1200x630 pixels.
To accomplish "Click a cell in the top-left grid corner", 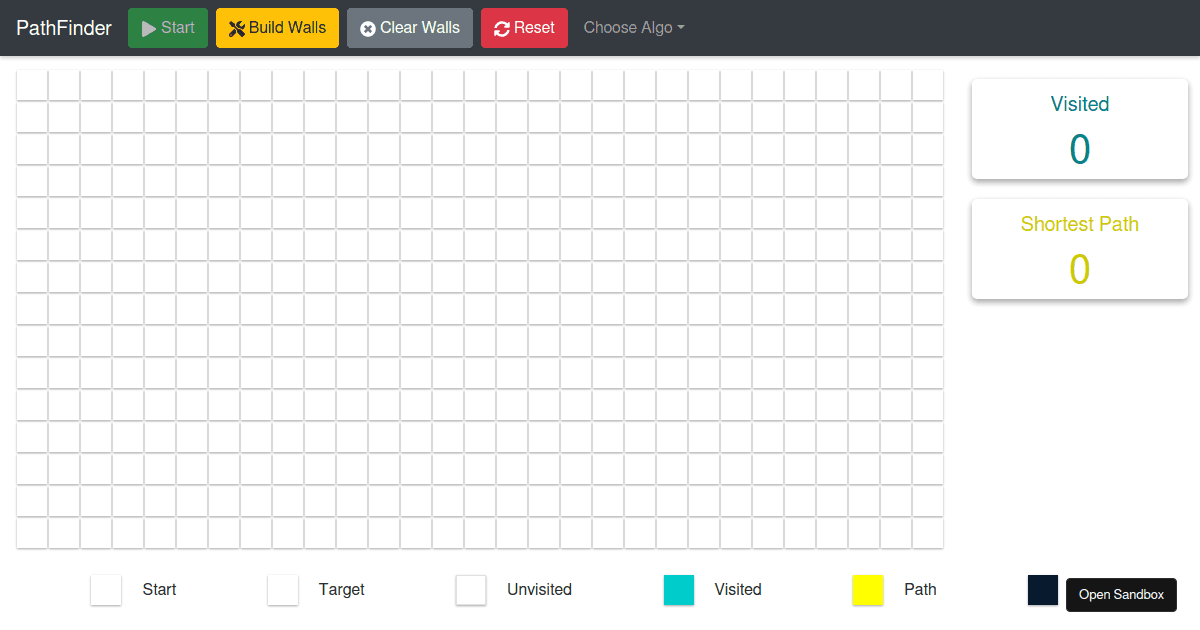I will 31,85.
